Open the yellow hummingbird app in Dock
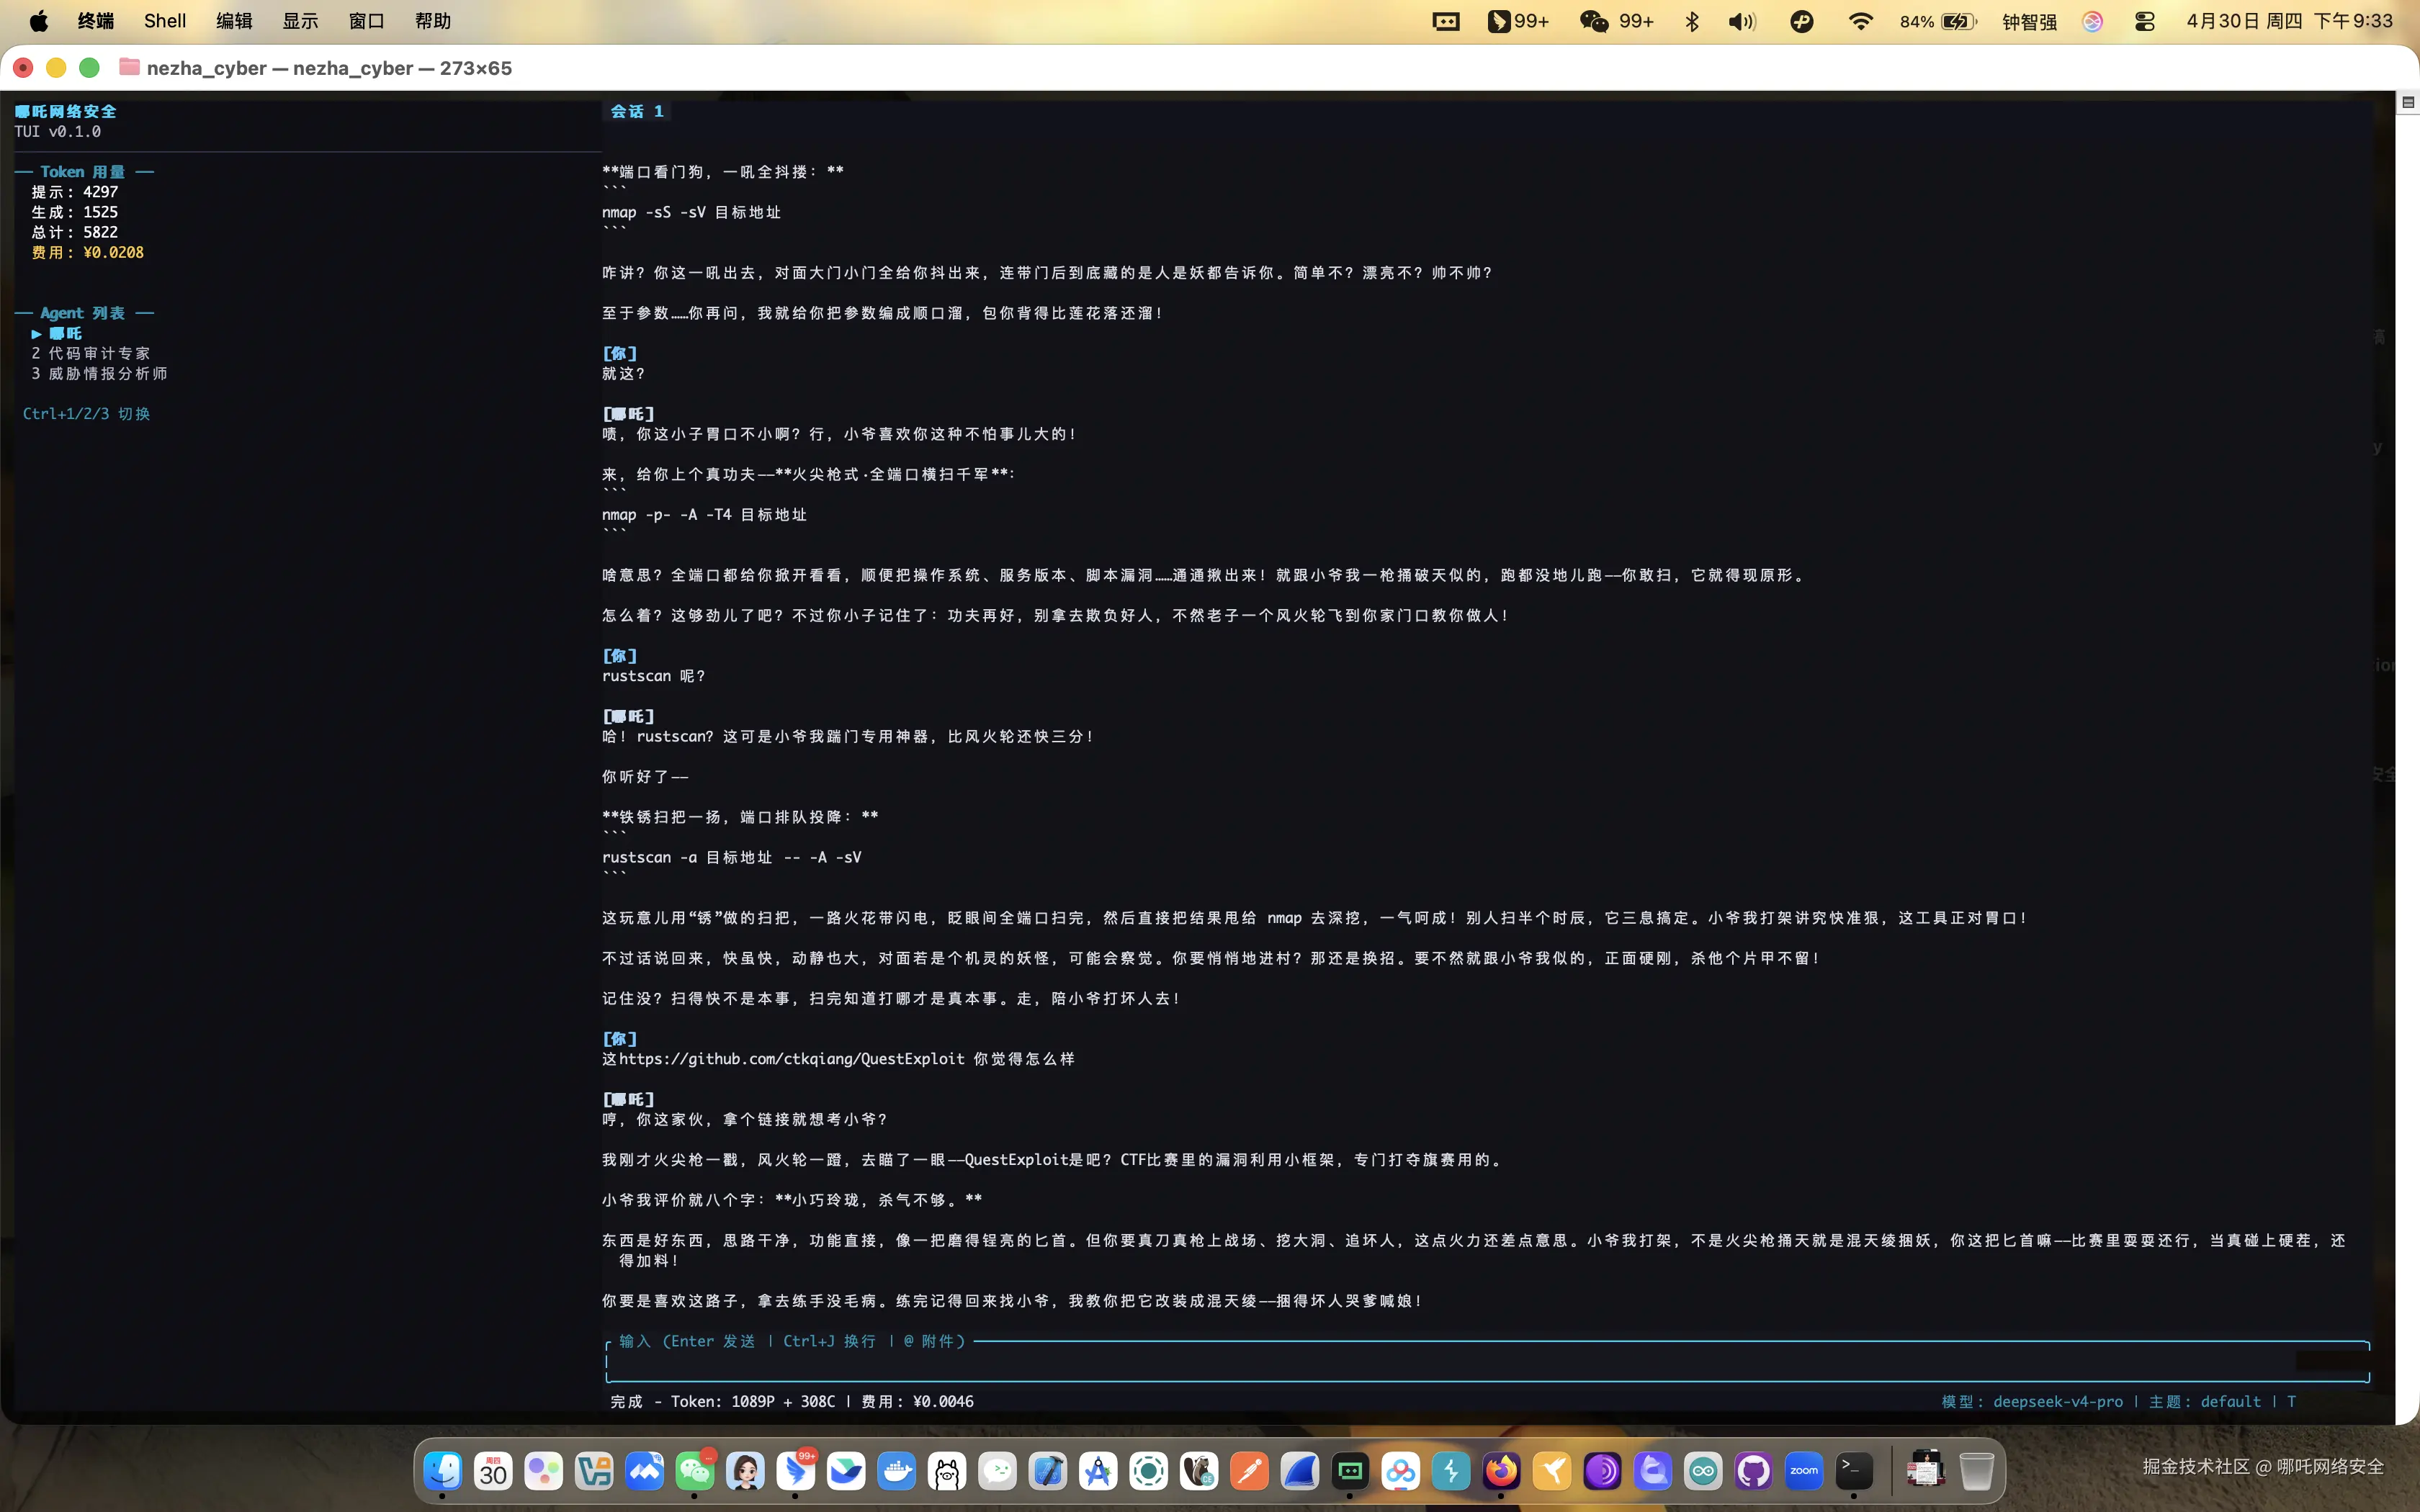This screenshot has height=1512, width=2420. (1552, 1471)
